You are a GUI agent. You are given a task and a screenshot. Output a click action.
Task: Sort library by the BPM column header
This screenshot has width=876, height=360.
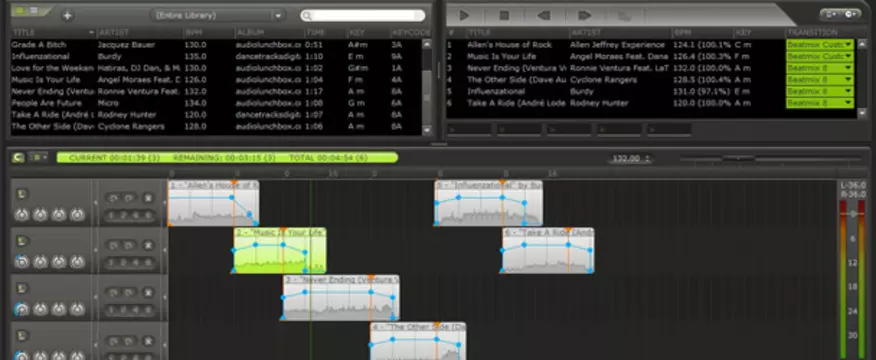(x=209, y=32)
